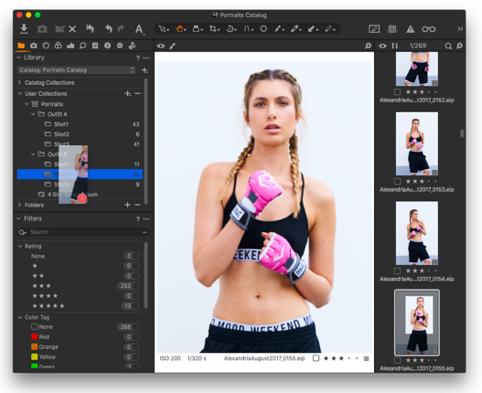
Task: Check the selection box under the 0152 thumbnail
Action: (397, 92)
